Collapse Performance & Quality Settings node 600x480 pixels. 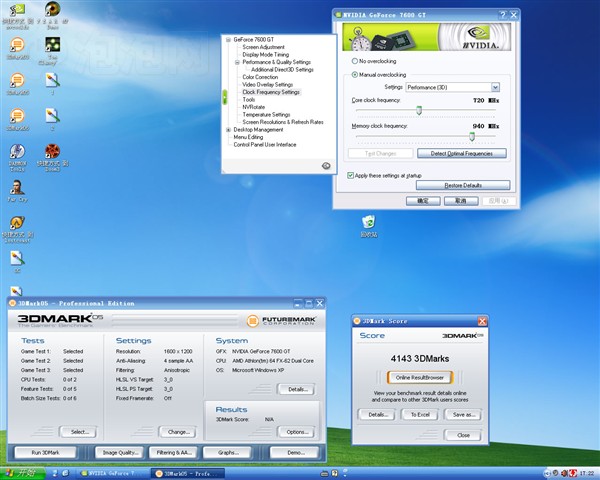(237, 62)
